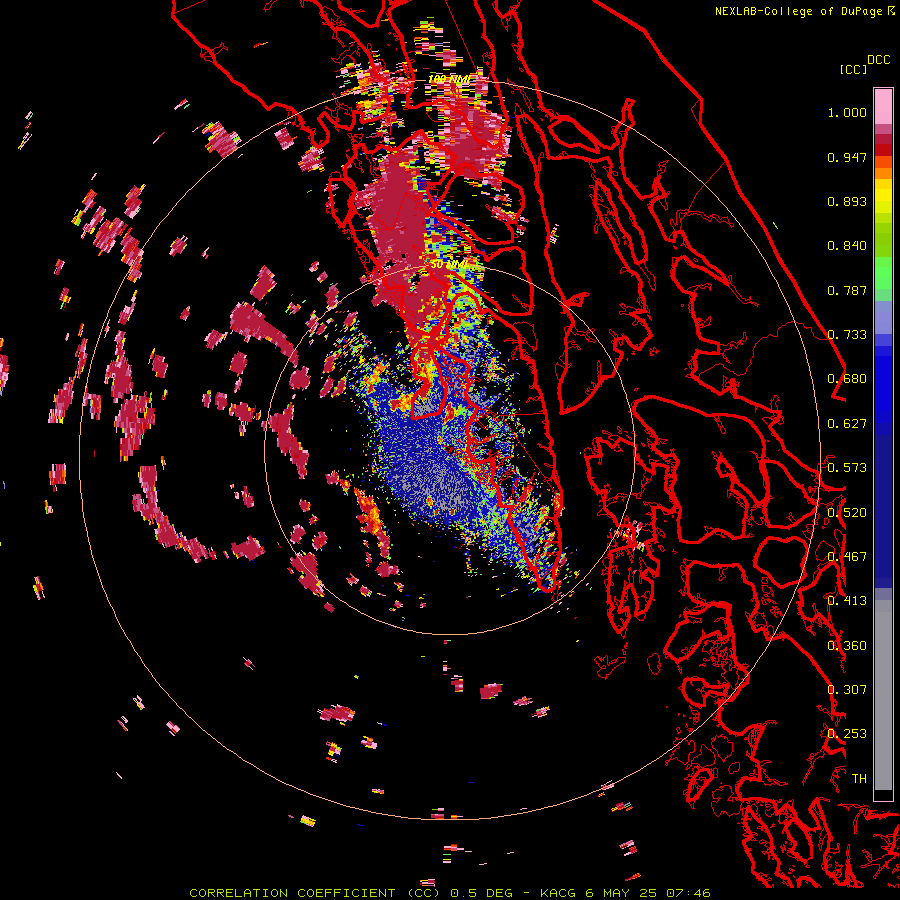This screenshot has width=900, height=900.
Task: Click the CORRELATION COEFFICIENT caption text
Action: pos(292,893)
